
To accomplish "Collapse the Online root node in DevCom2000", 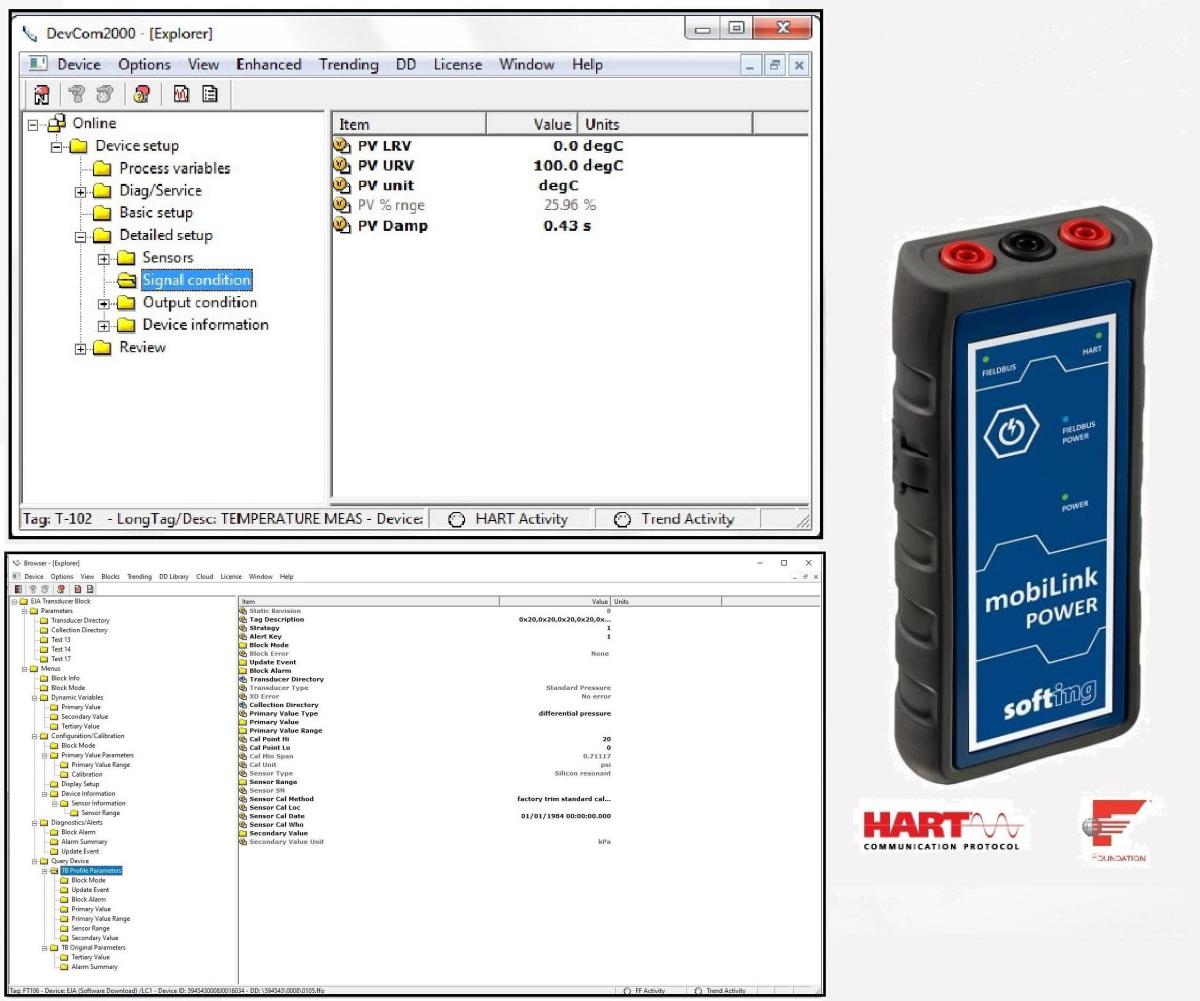I will click(33, 125).
